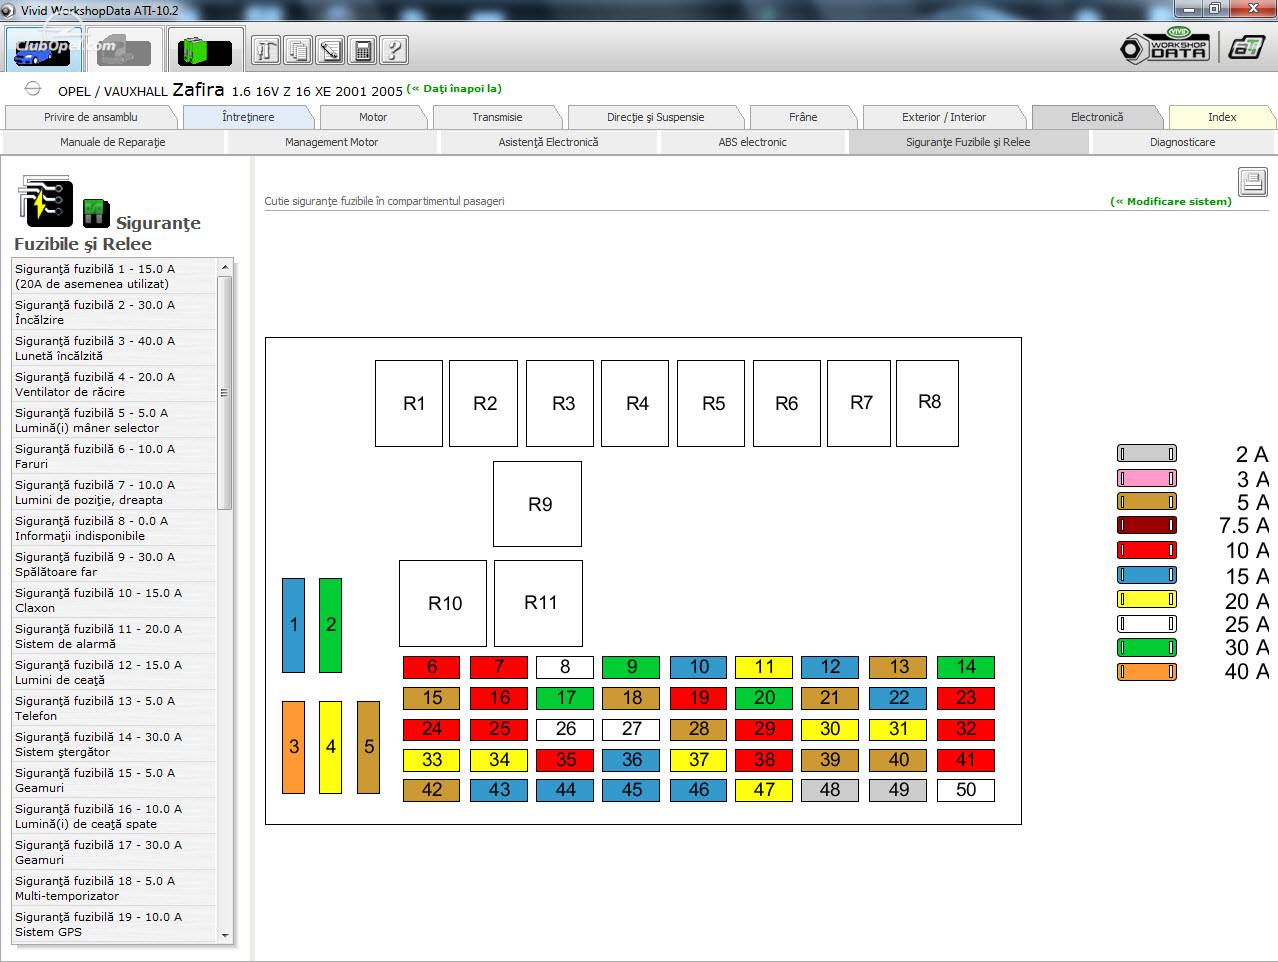Click relay R10 in the diagram
The height and width of the screenshot is (962, 1278).
click(x=443, y=603)
